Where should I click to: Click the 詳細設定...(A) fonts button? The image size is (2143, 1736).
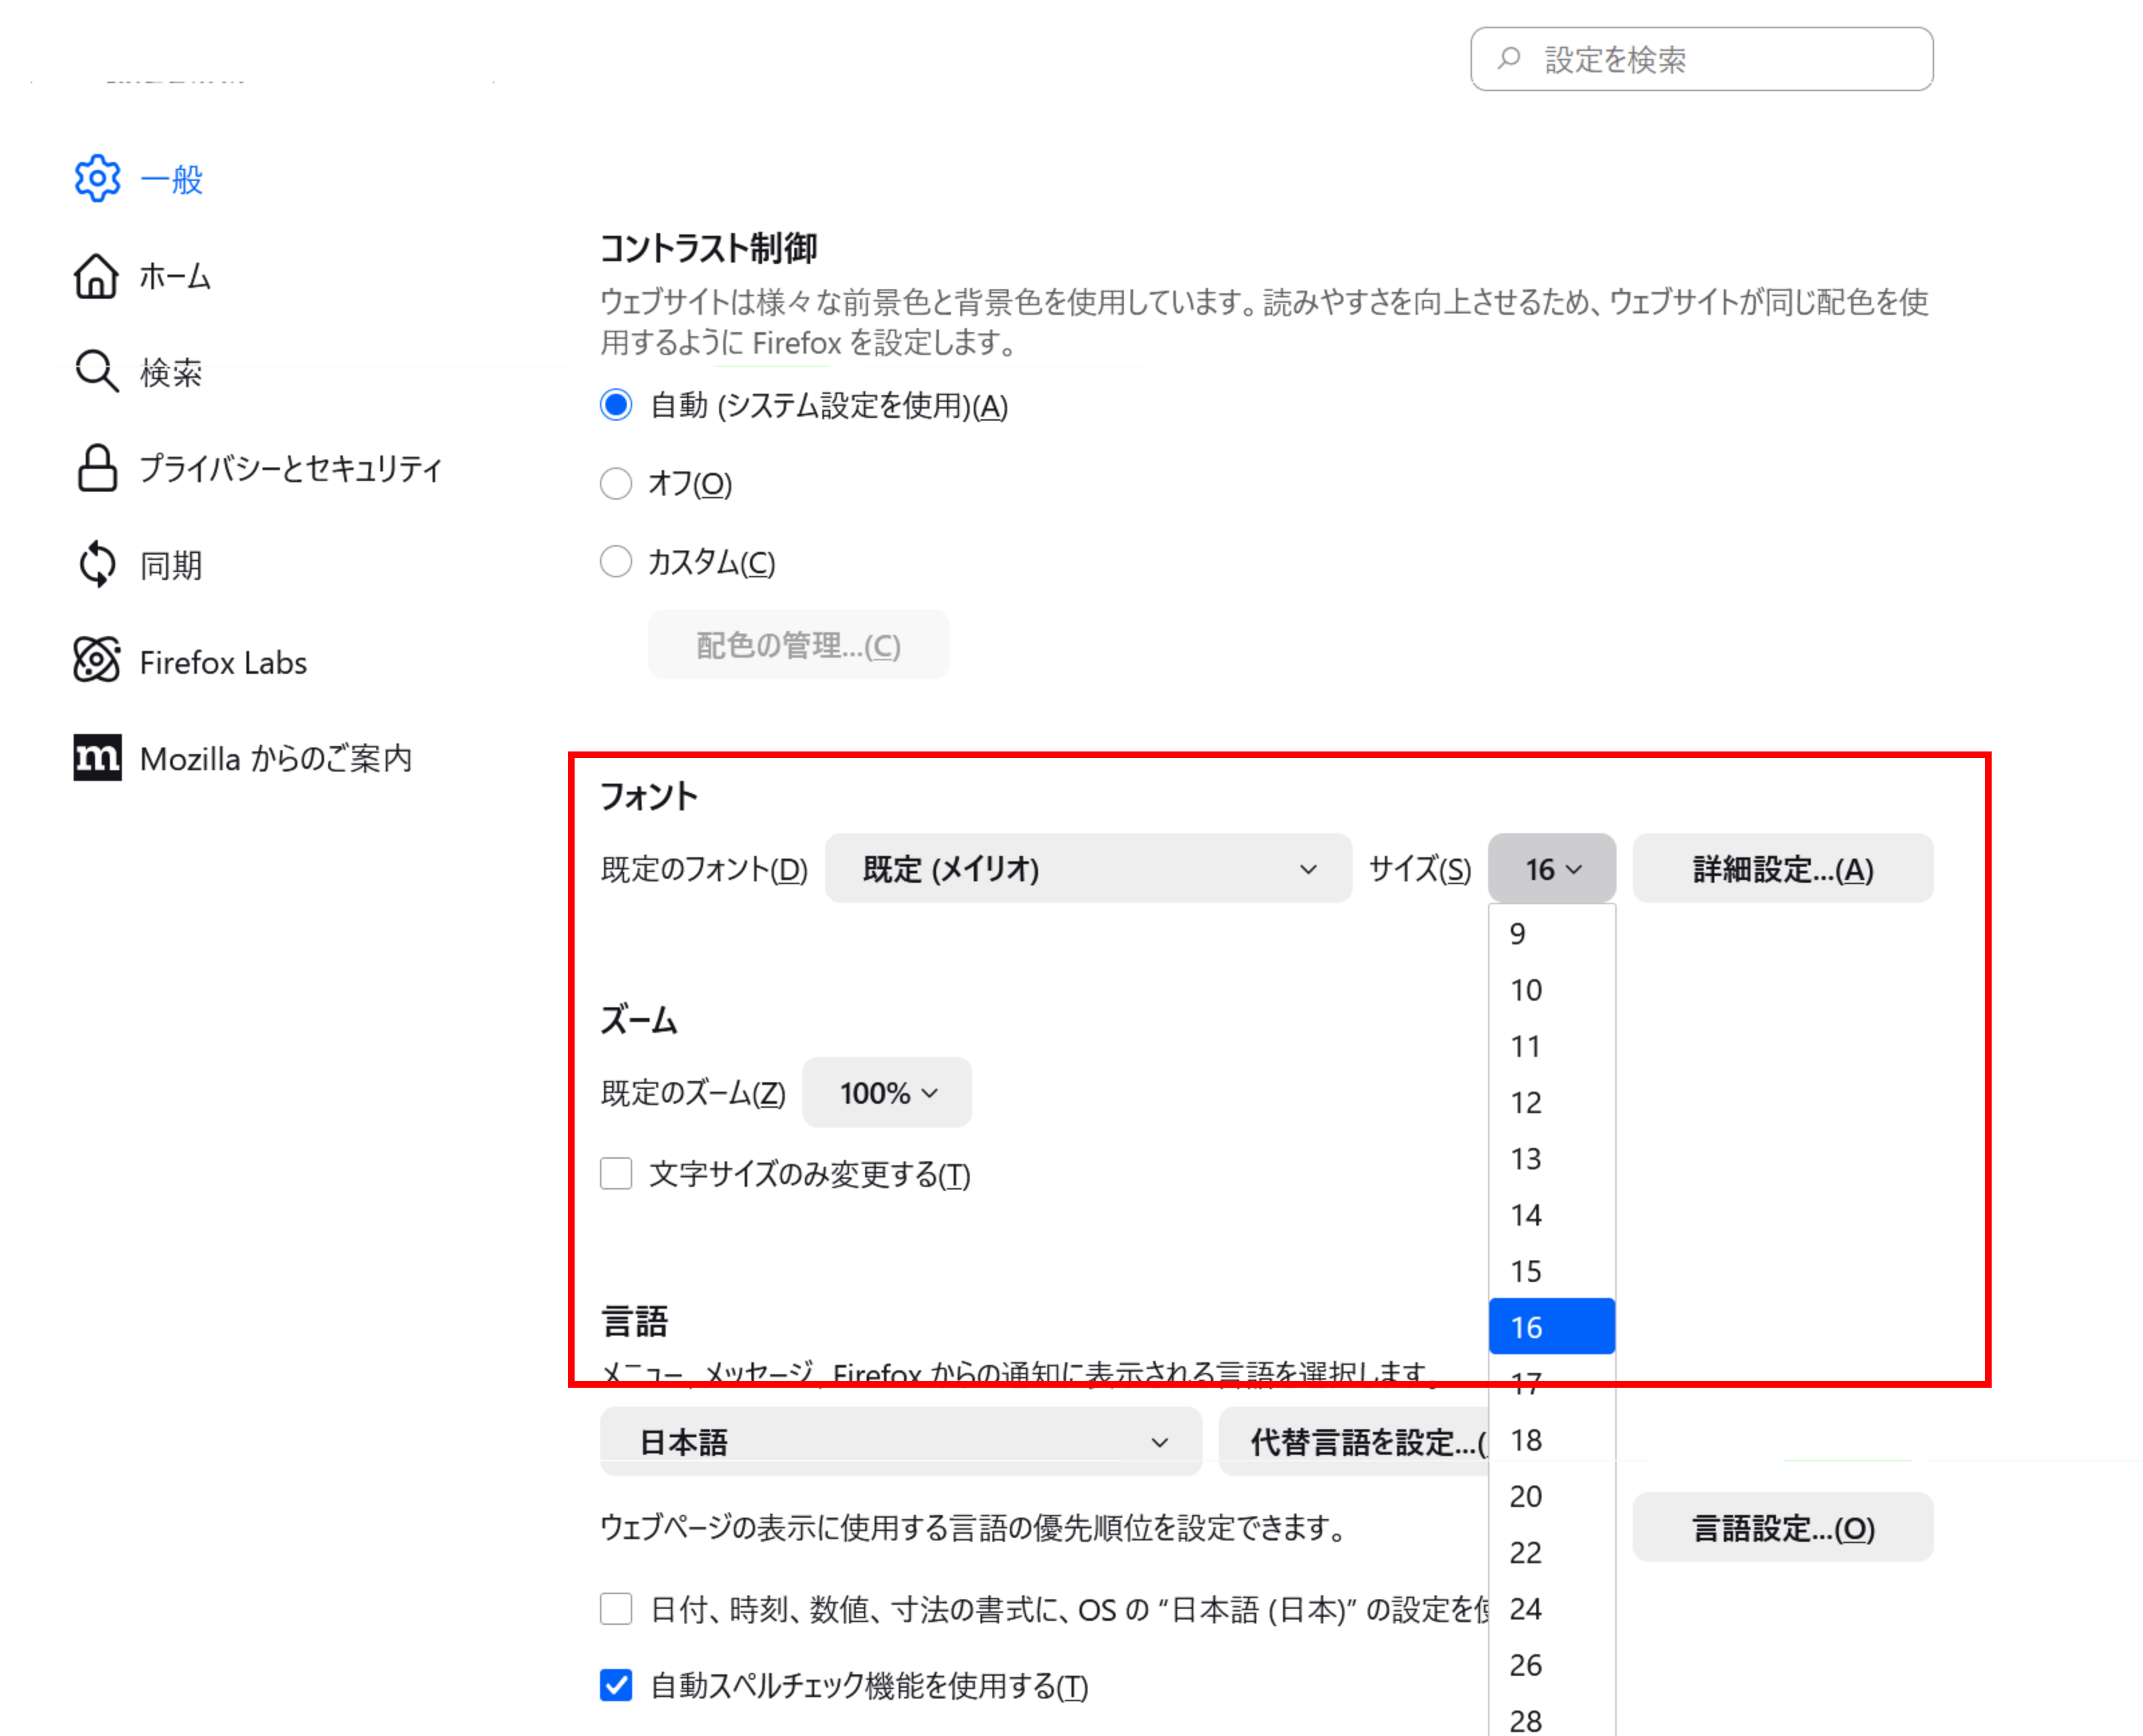pyautogui.click(x=1782, y=869)
